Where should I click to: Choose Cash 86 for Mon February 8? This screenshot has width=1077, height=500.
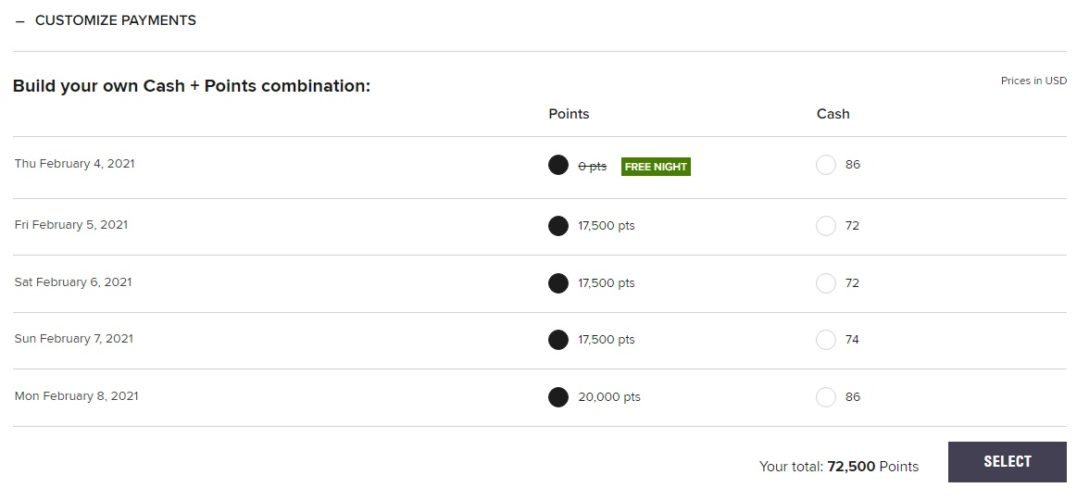826,397
